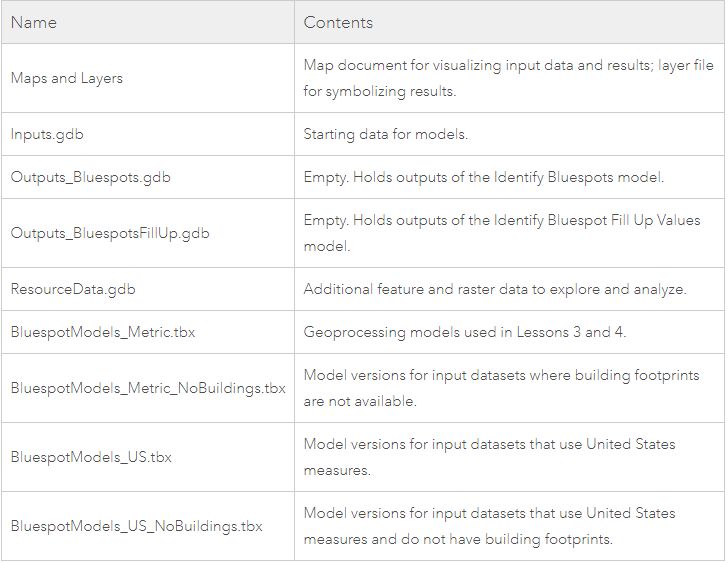The width and height of the screenshot is (728, 563).
Task: Click the Bluespot Fill Up Values description
Action: [x=502, y=233]
